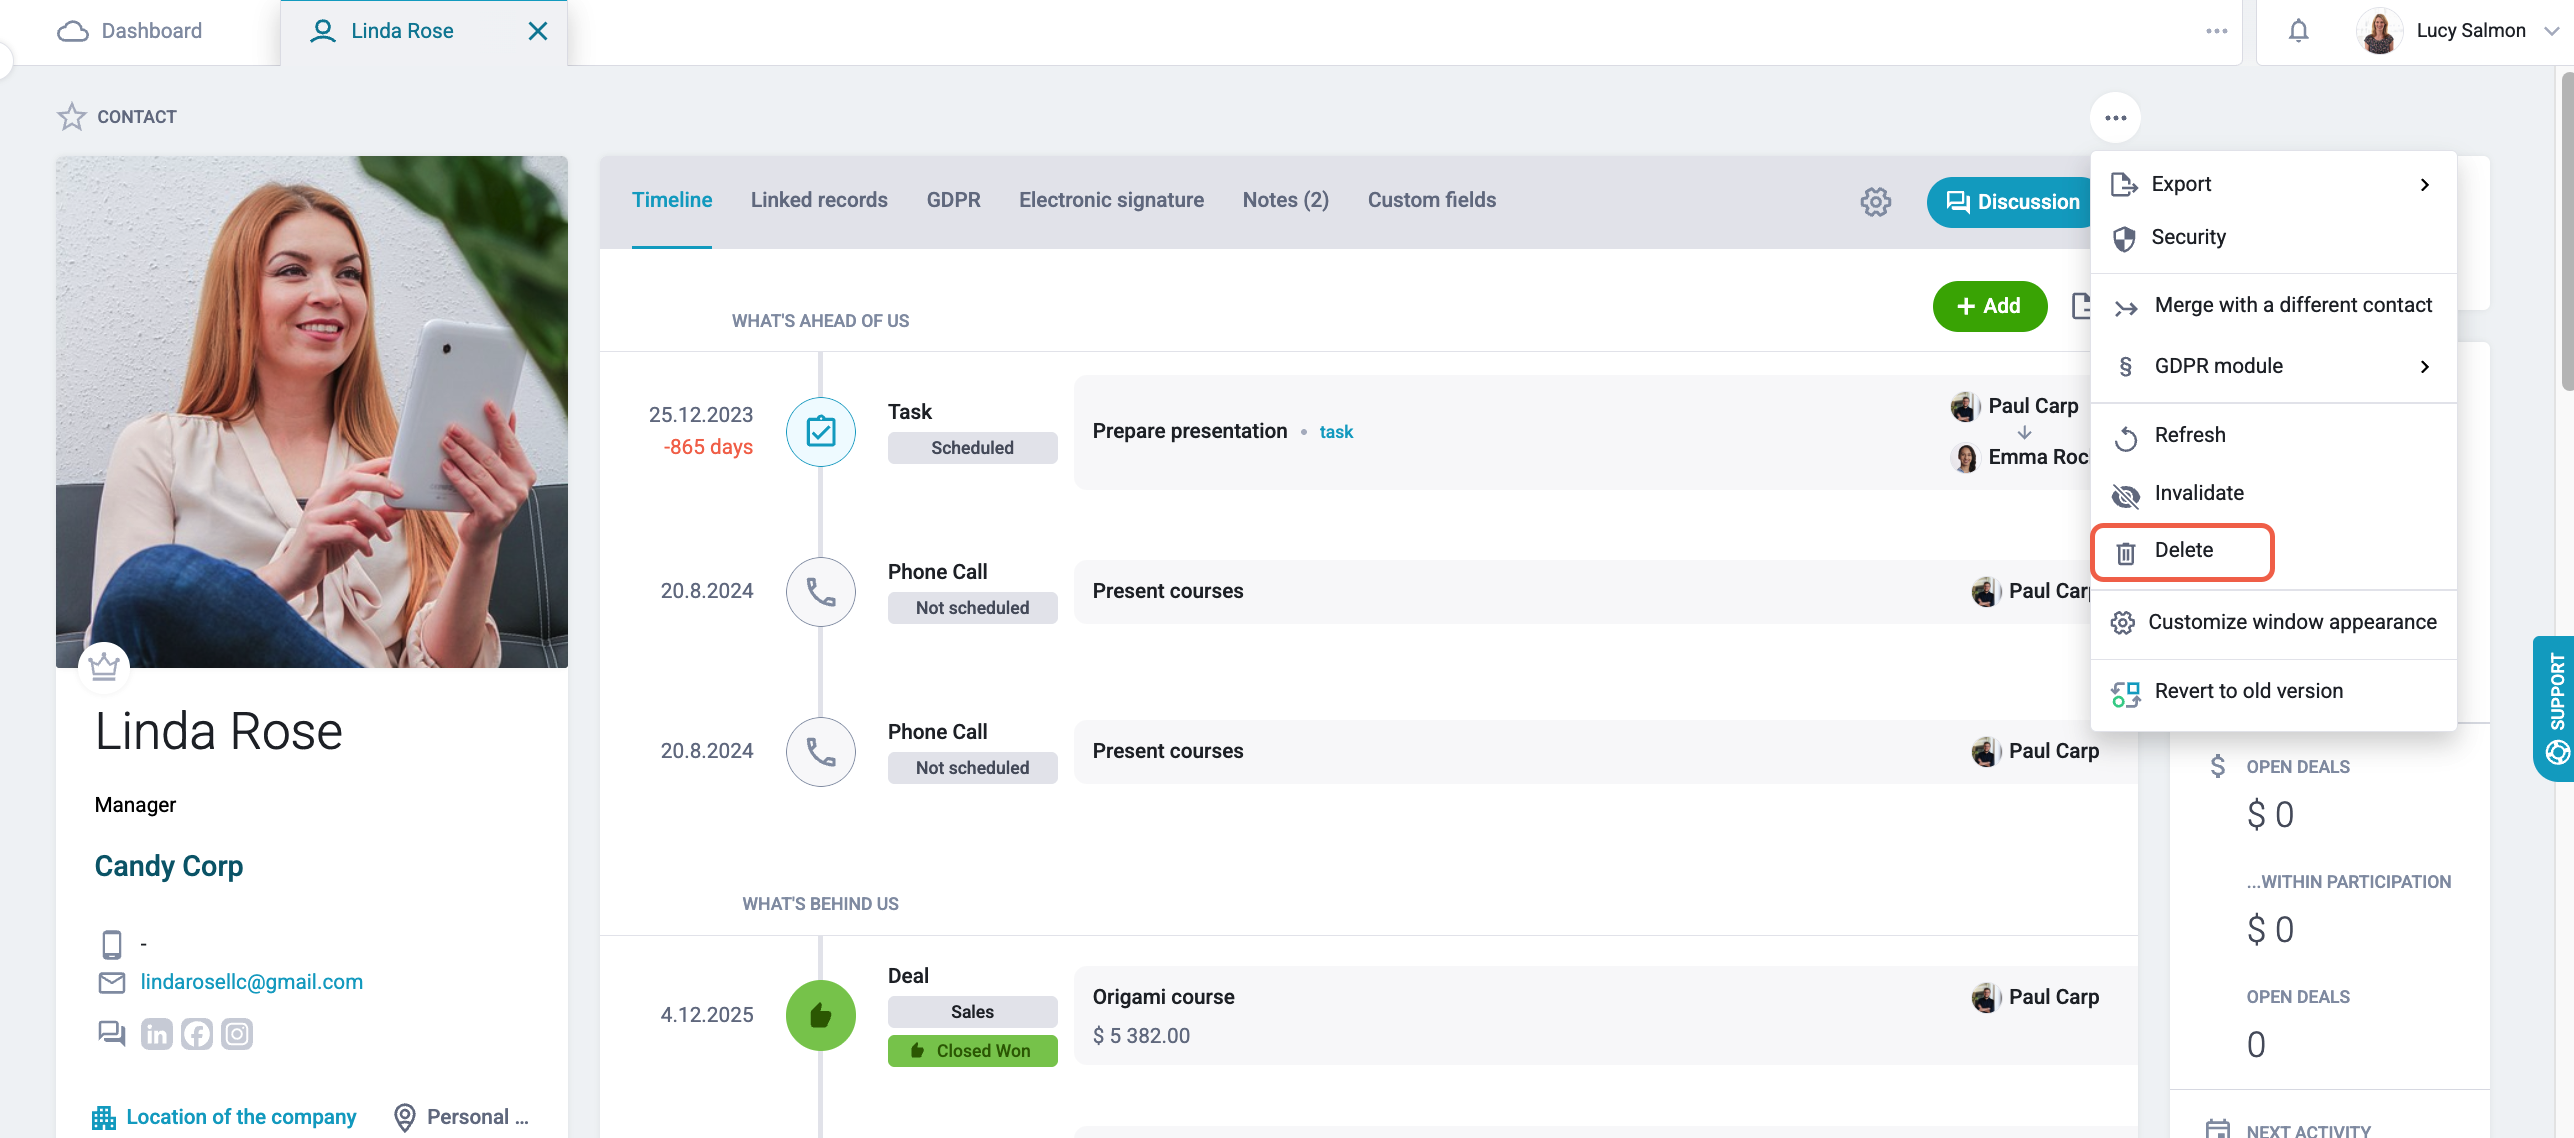Open the three-dots contact actions menu
The width and height of the screenshot is (2574, 1138).
(2115, 118)
